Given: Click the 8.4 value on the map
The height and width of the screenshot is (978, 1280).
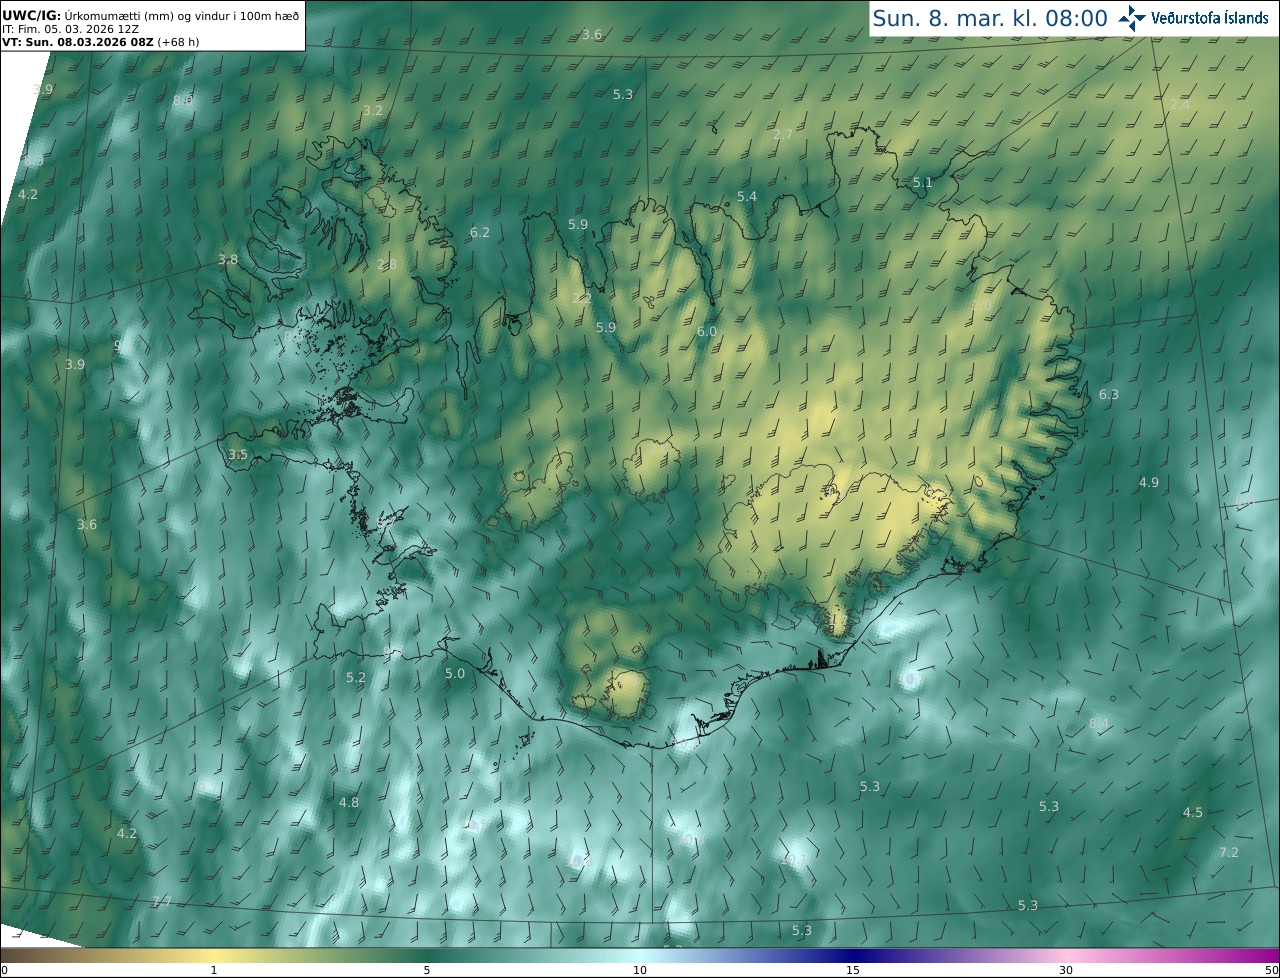Looking at the screenshot, I should (1099, 724).
